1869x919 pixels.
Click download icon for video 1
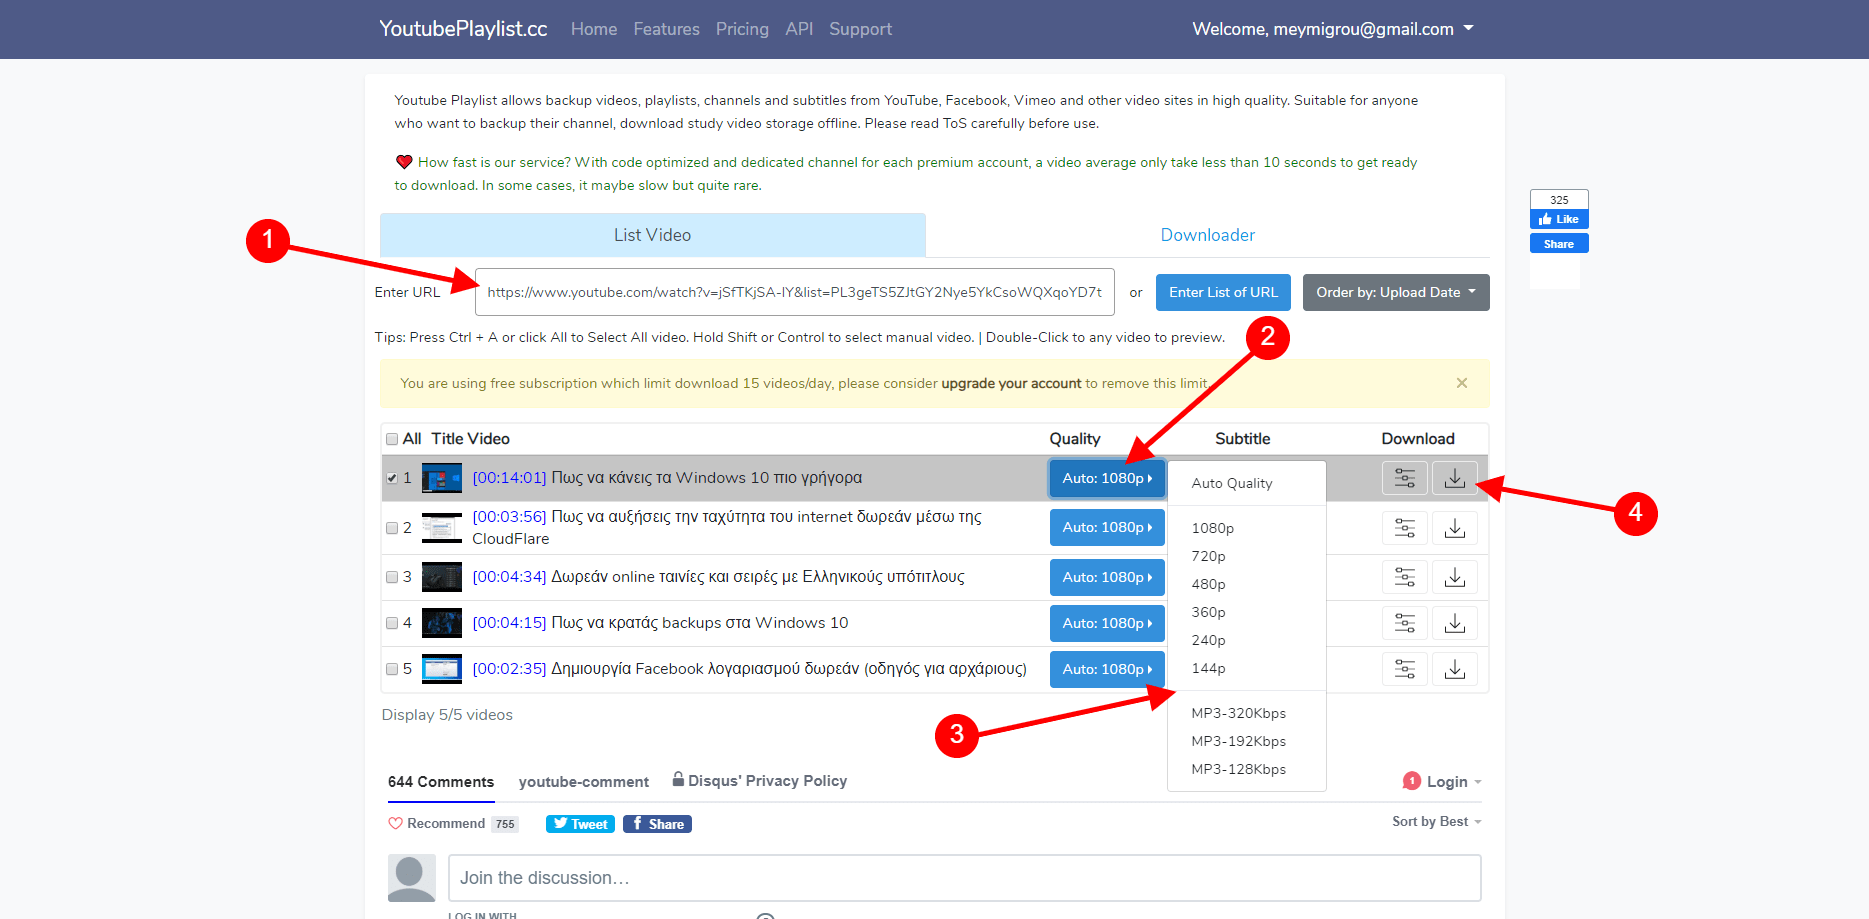pos(1454,479)
